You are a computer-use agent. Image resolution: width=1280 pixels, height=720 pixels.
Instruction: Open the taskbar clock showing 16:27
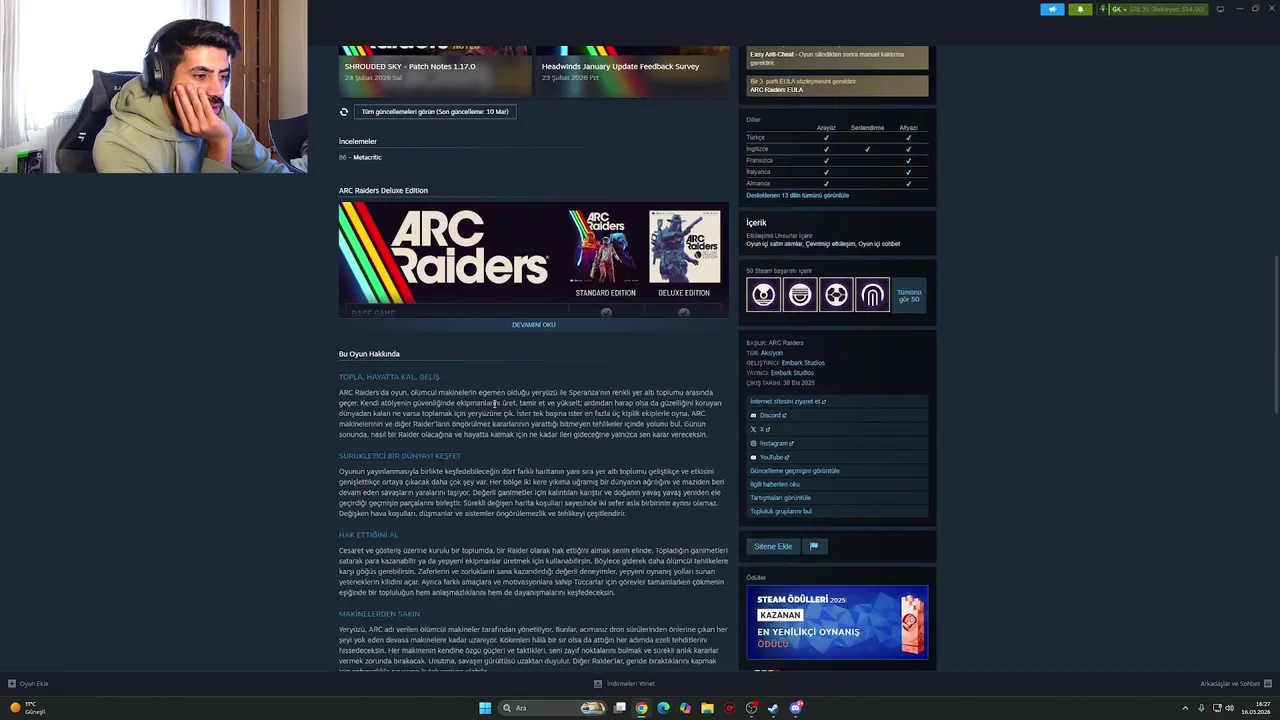pyautogui.click(x=1258, y=708)
